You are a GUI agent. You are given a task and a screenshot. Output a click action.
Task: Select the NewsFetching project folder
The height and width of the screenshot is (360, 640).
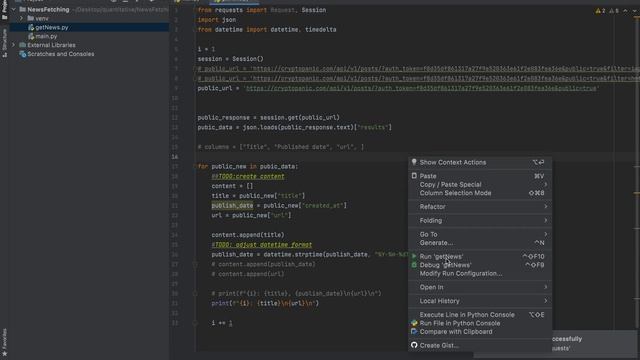(x=48, y=9)
